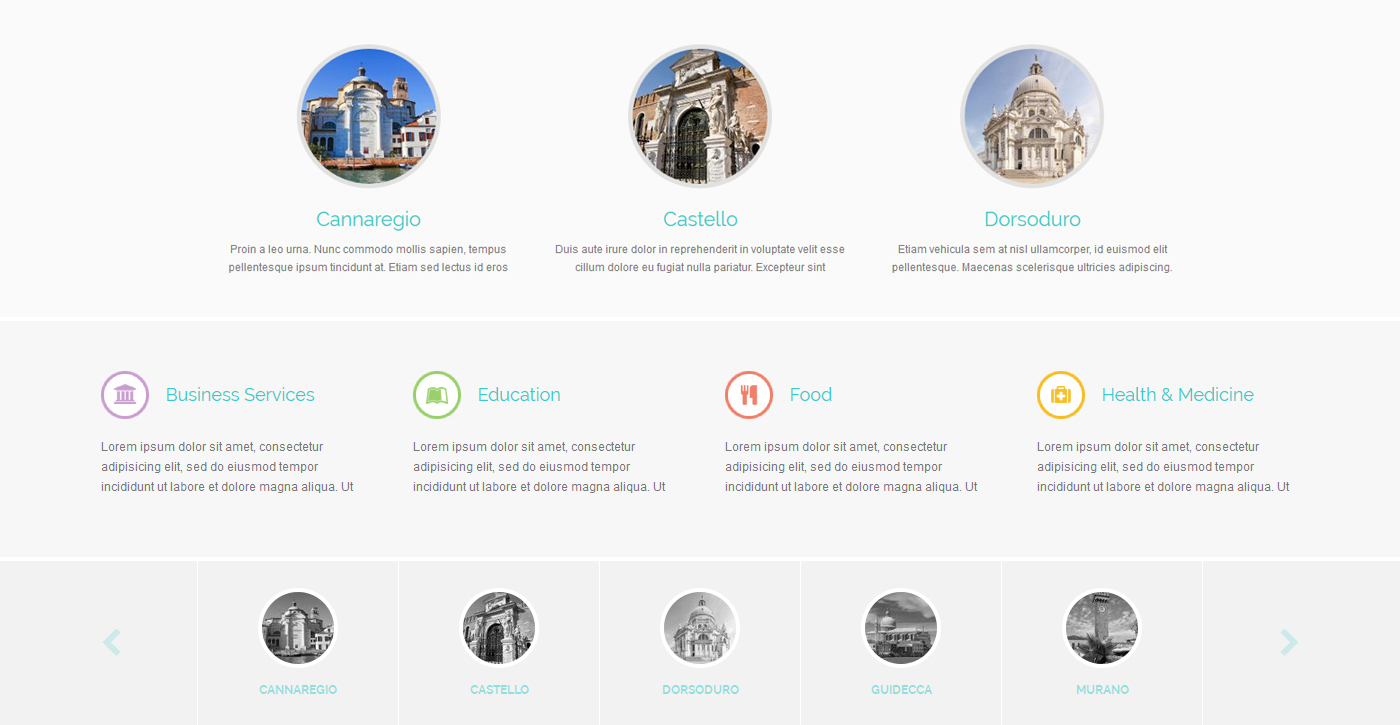Click the Business Services bank icon
1400x725 pixels.
tap(125, 395)
